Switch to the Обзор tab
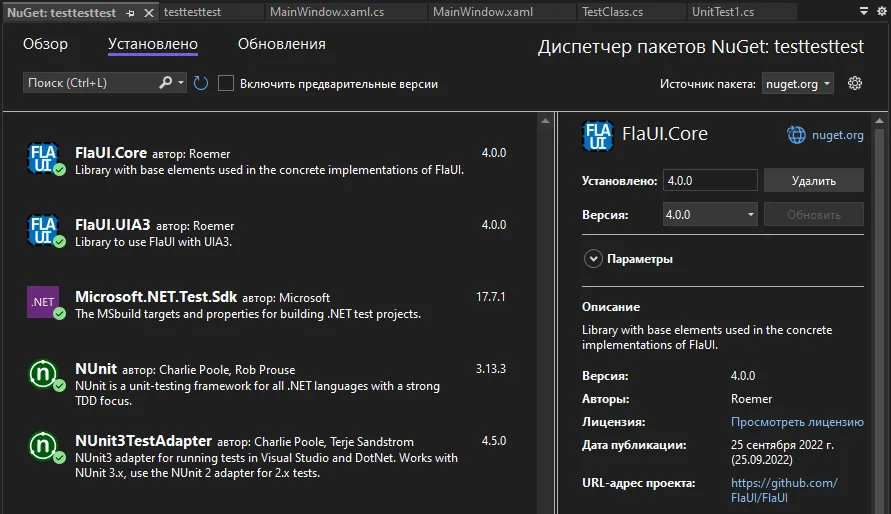891x514 pixels. pos(45,44)
